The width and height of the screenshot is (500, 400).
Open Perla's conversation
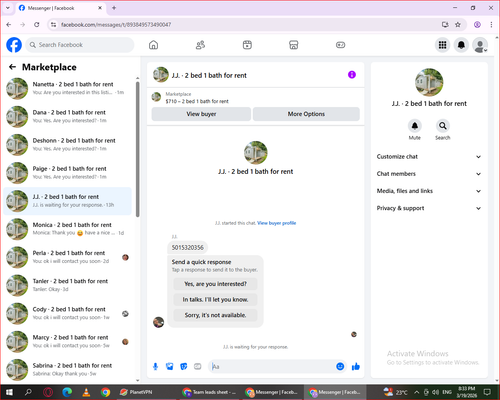[68, 257]
